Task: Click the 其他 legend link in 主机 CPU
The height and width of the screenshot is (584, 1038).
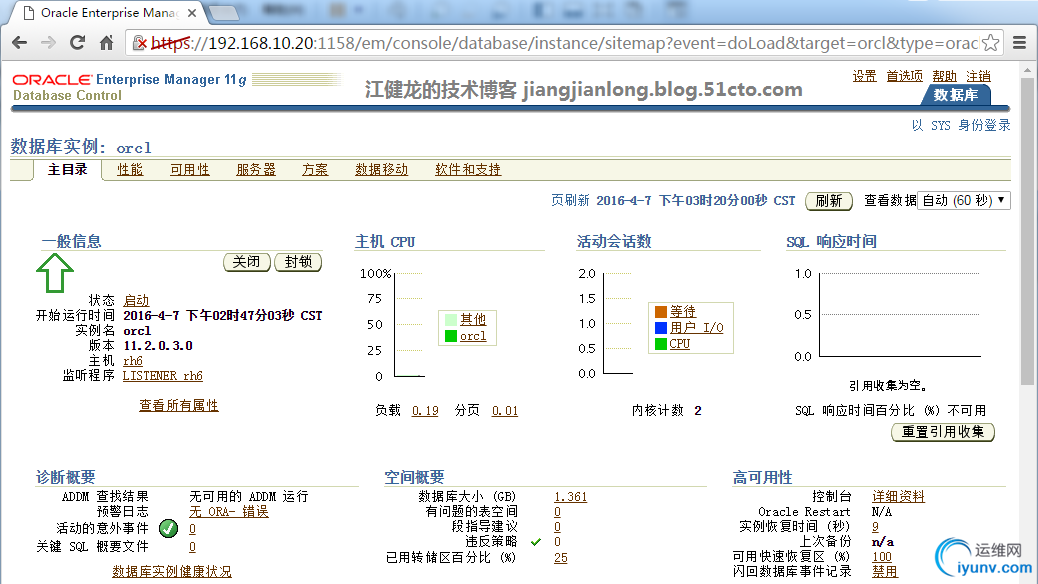Action: click(473, 319)
